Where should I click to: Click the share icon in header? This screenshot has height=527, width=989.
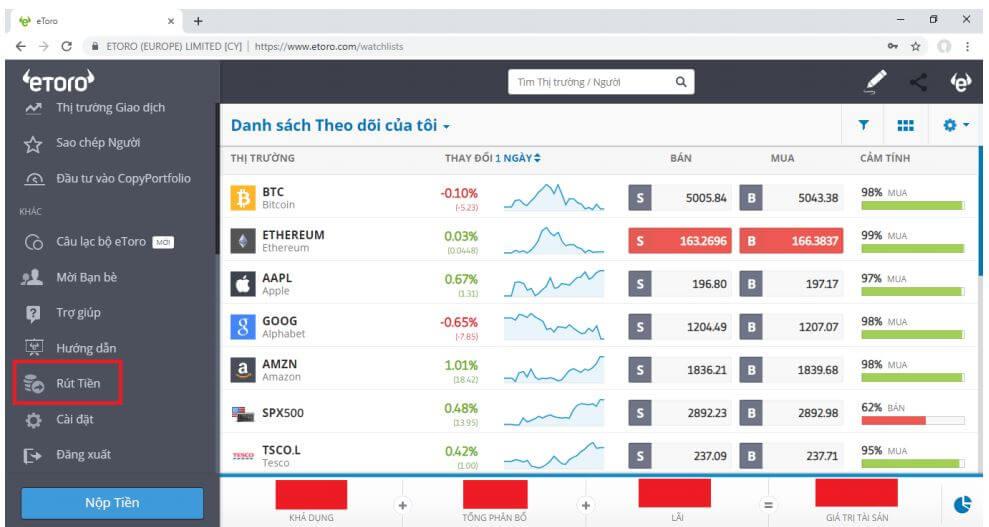click(918, 82)
